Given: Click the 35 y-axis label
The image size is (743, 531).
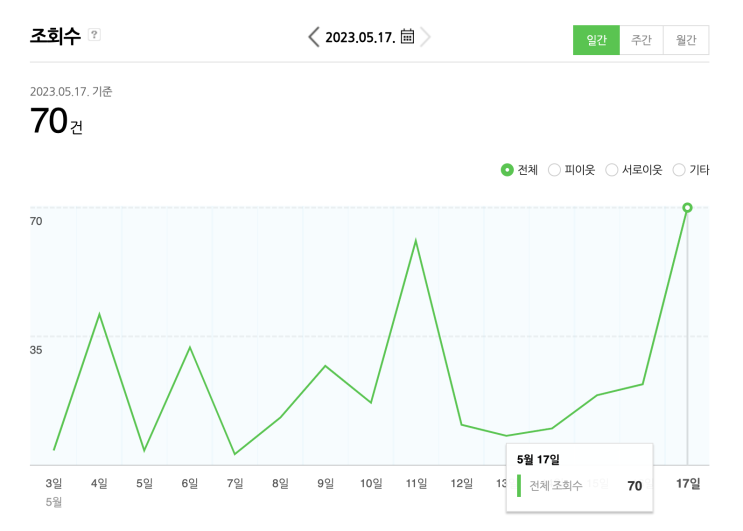Looking at the screenshot, I should [x=36, y=350].
